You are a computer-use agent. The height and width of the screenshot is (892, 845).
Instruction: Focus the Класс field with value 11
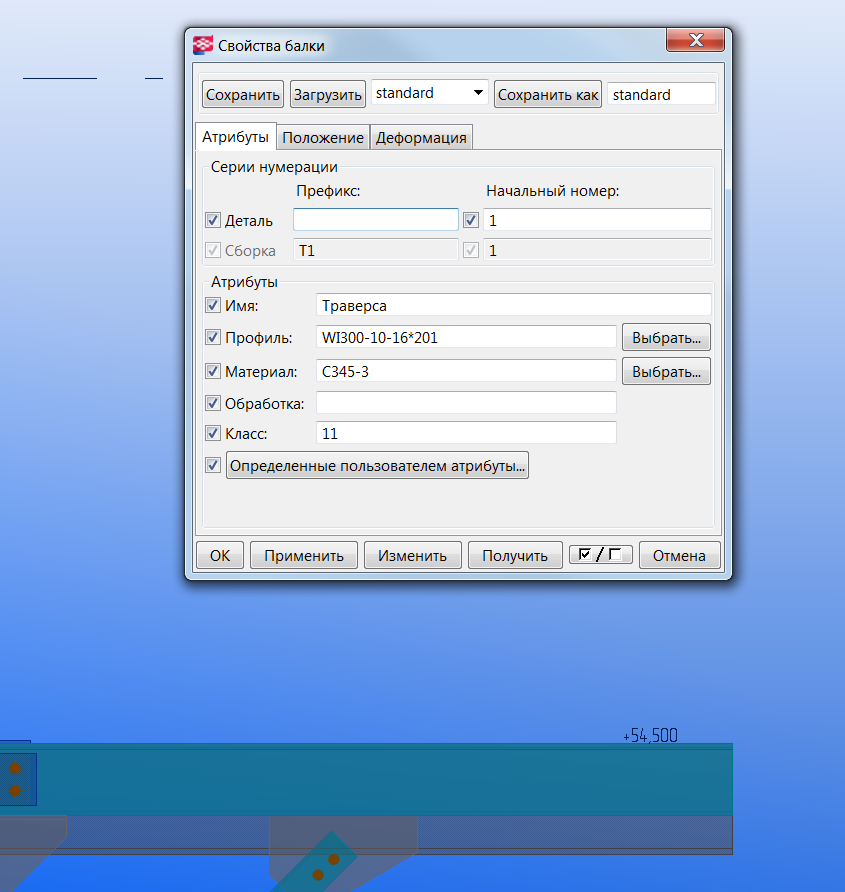tap(466, 433)
